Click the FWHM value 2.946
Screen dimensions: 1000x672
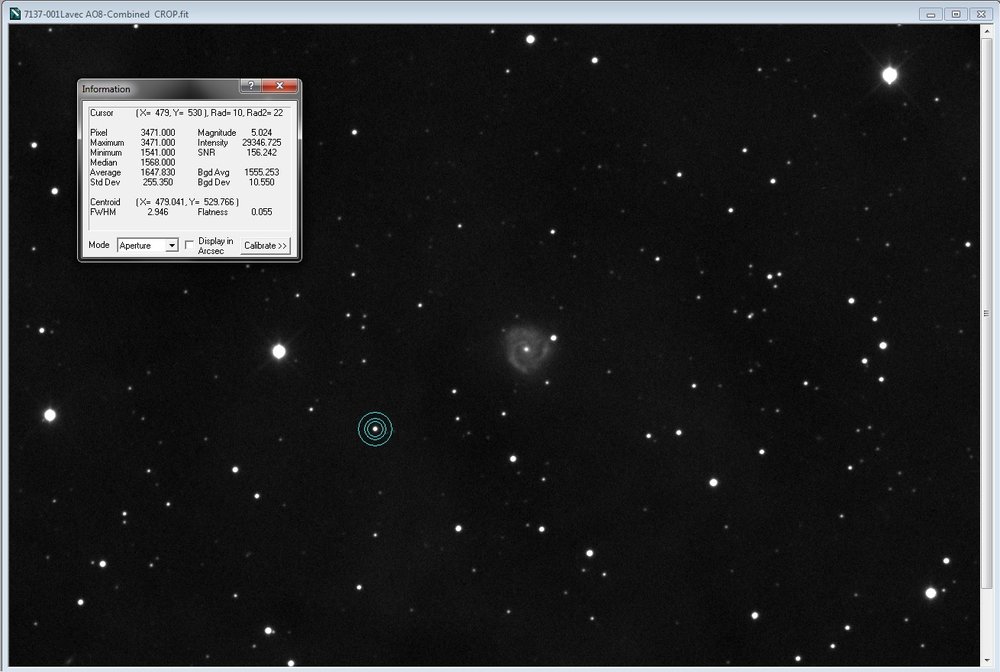tap(158, 212)
